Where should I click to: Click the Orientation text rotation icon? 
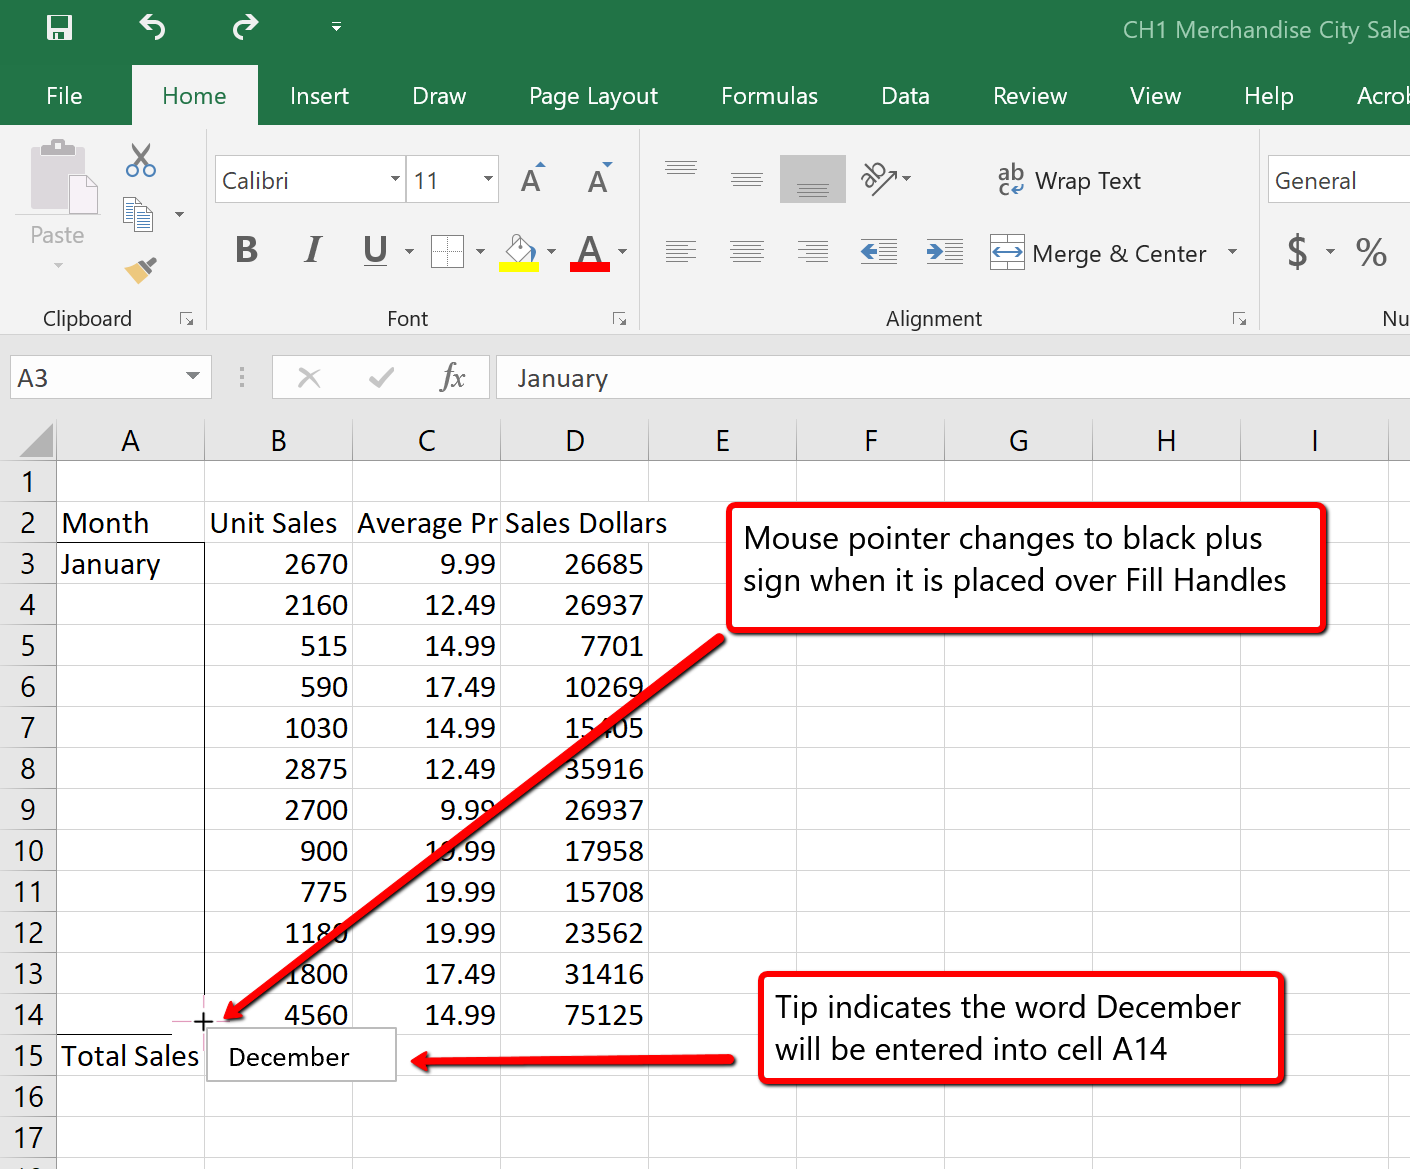coord(879,179)
